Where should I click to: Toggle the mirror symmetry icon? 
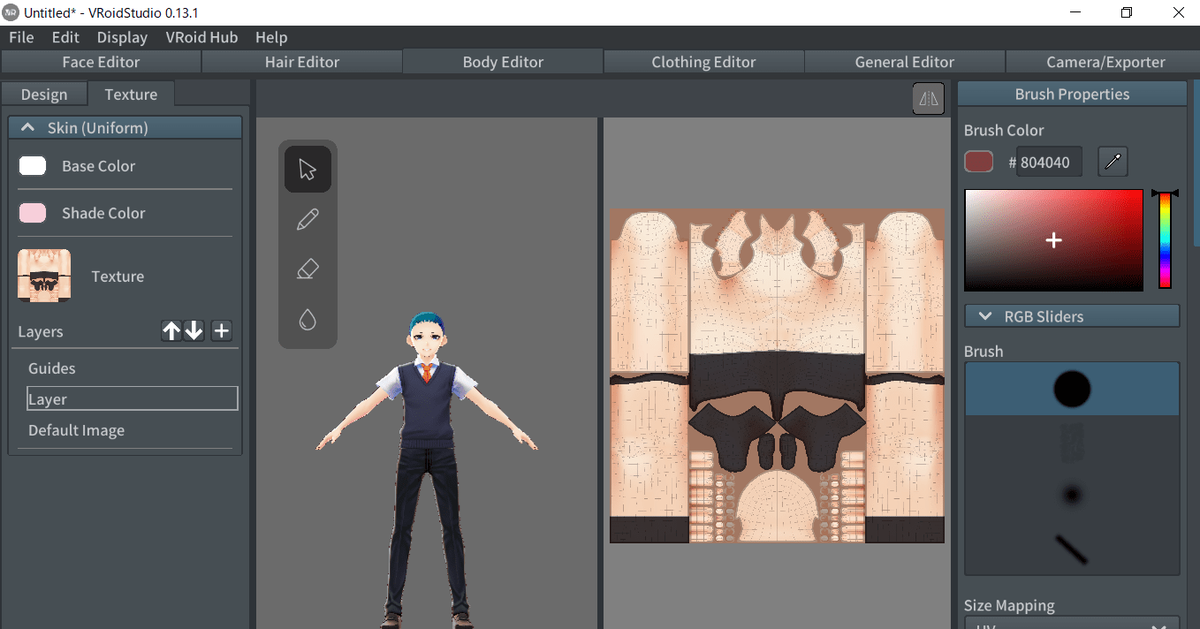(x=929, y=98)
